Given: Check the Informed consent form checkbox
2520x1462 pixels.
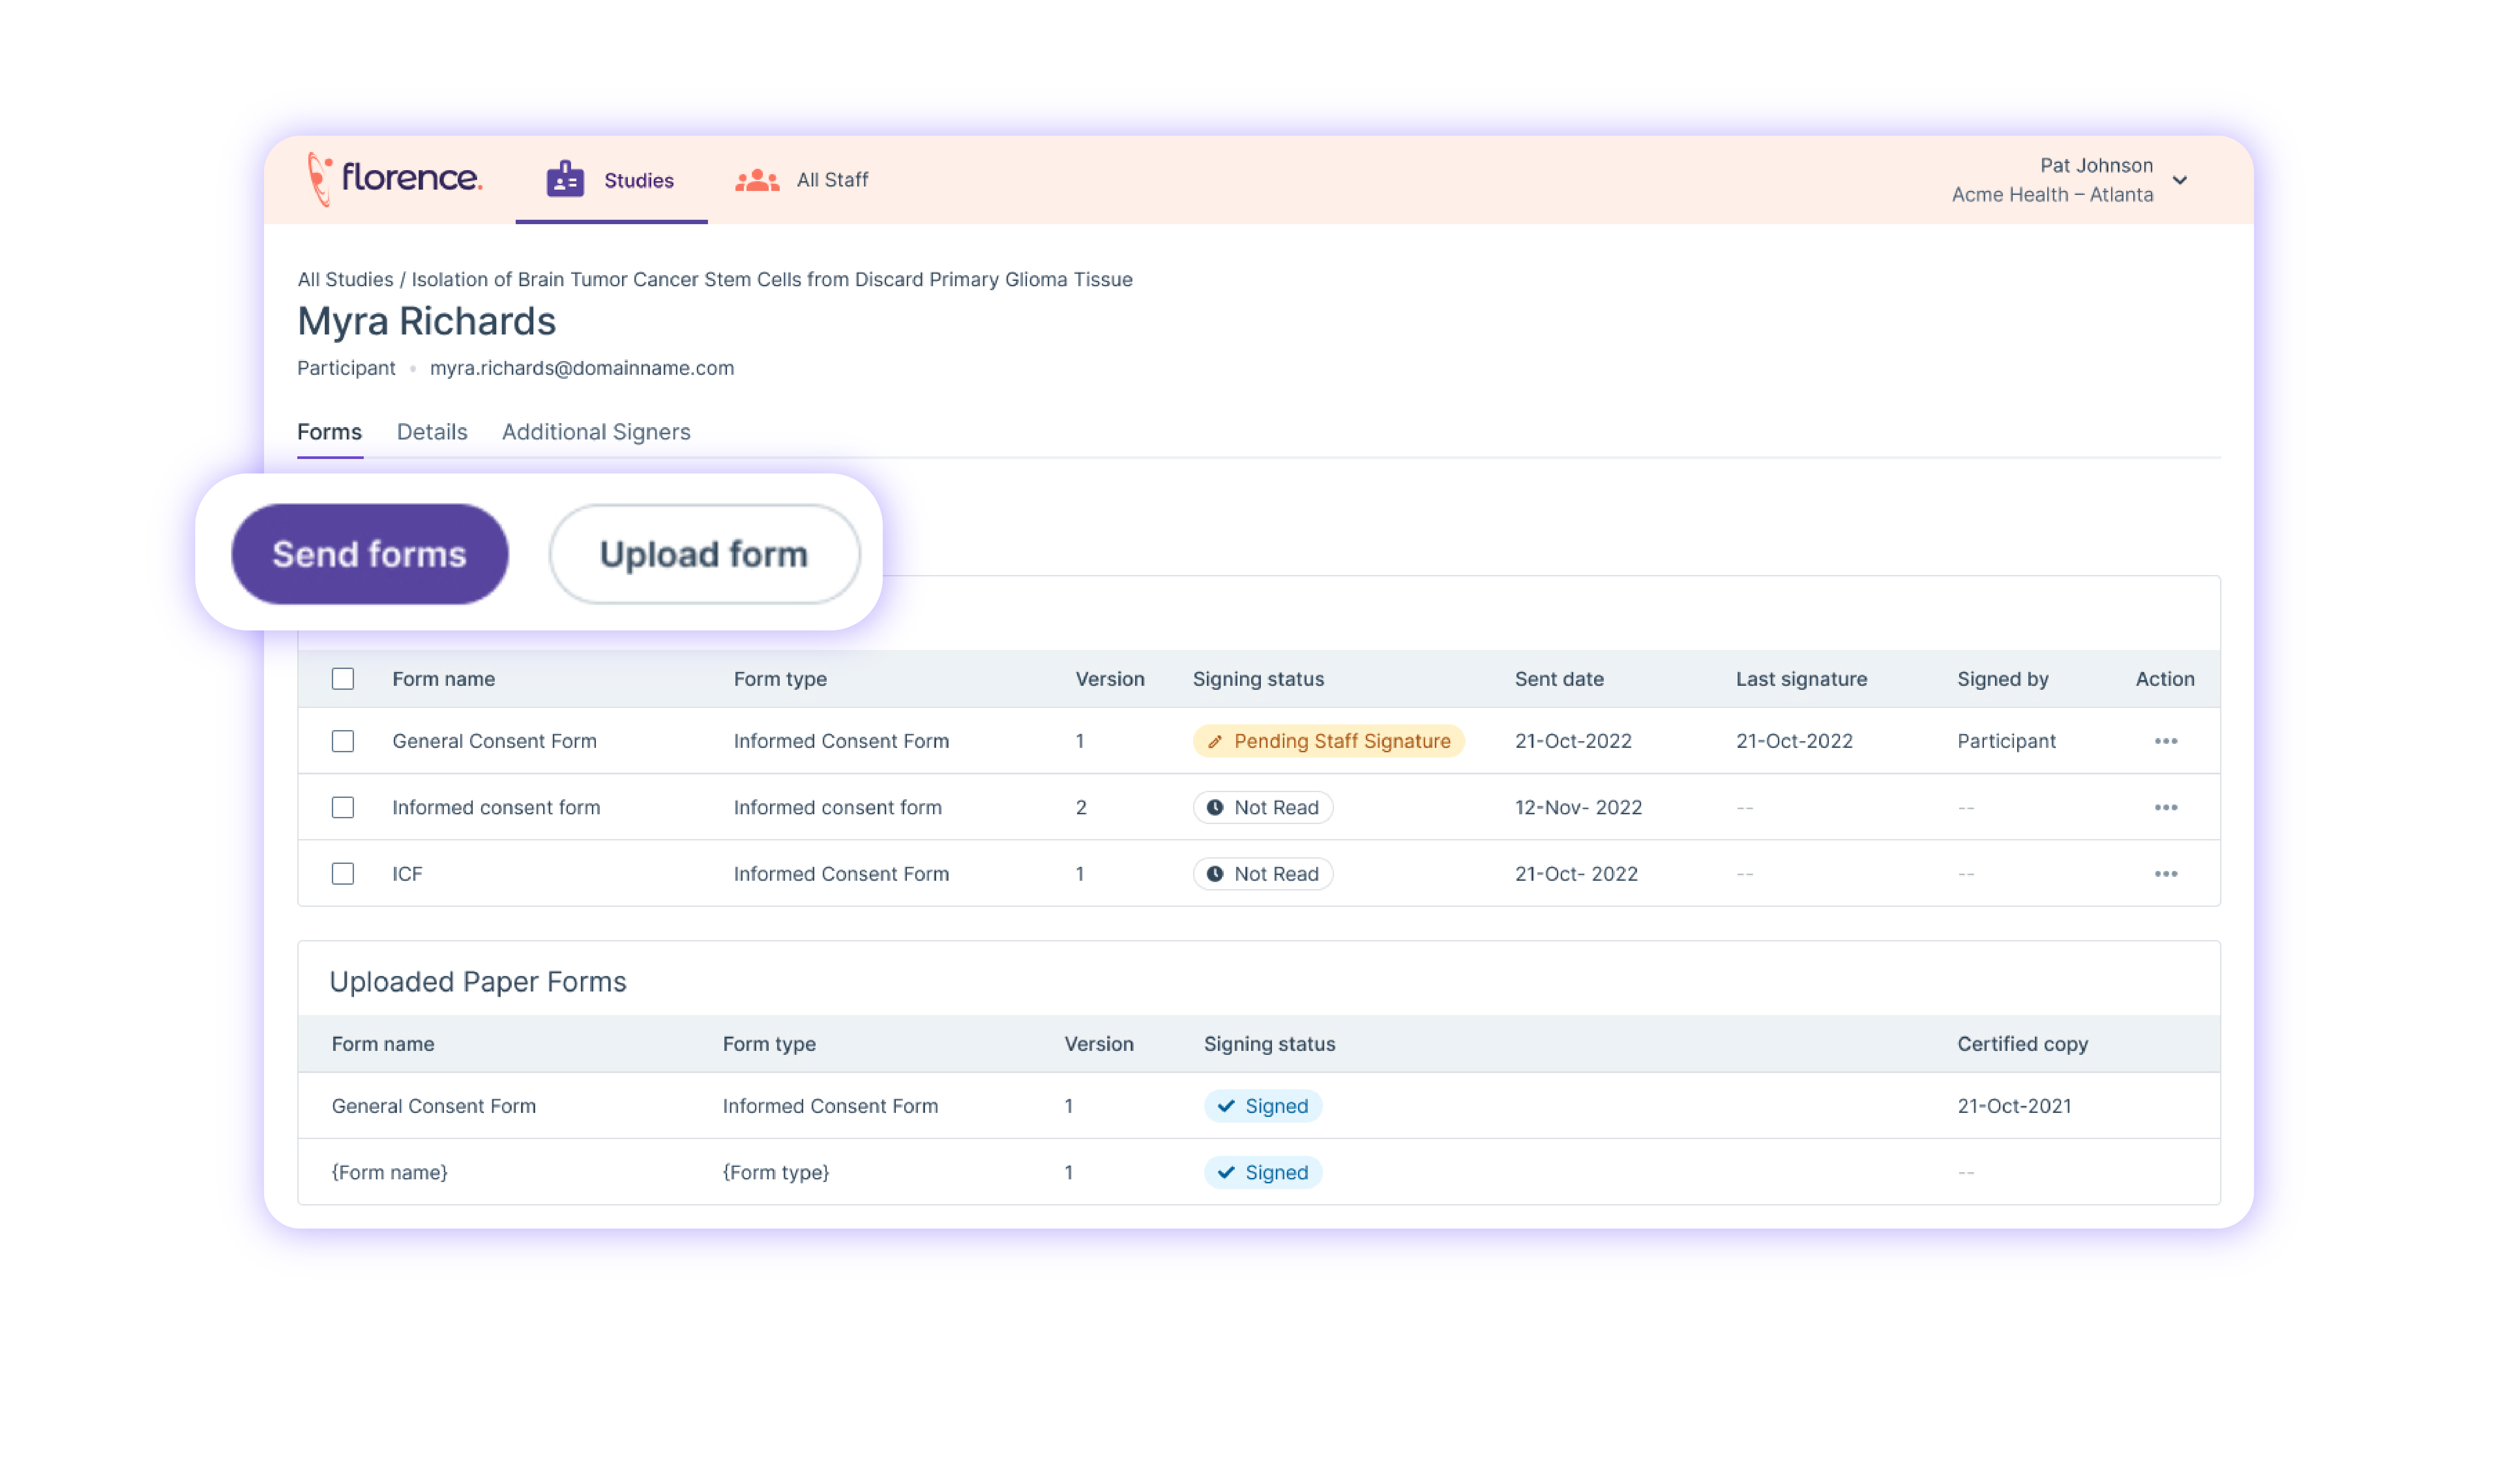Looking at the screenshot, I should coord(343,807).
